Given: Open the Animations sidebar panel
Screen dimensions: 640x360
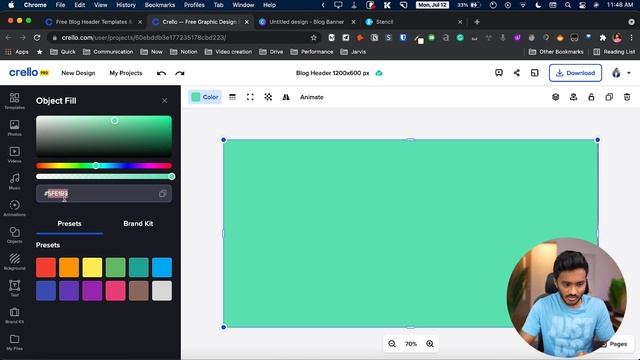Looking at the screenshot, I should click(14, 208).
